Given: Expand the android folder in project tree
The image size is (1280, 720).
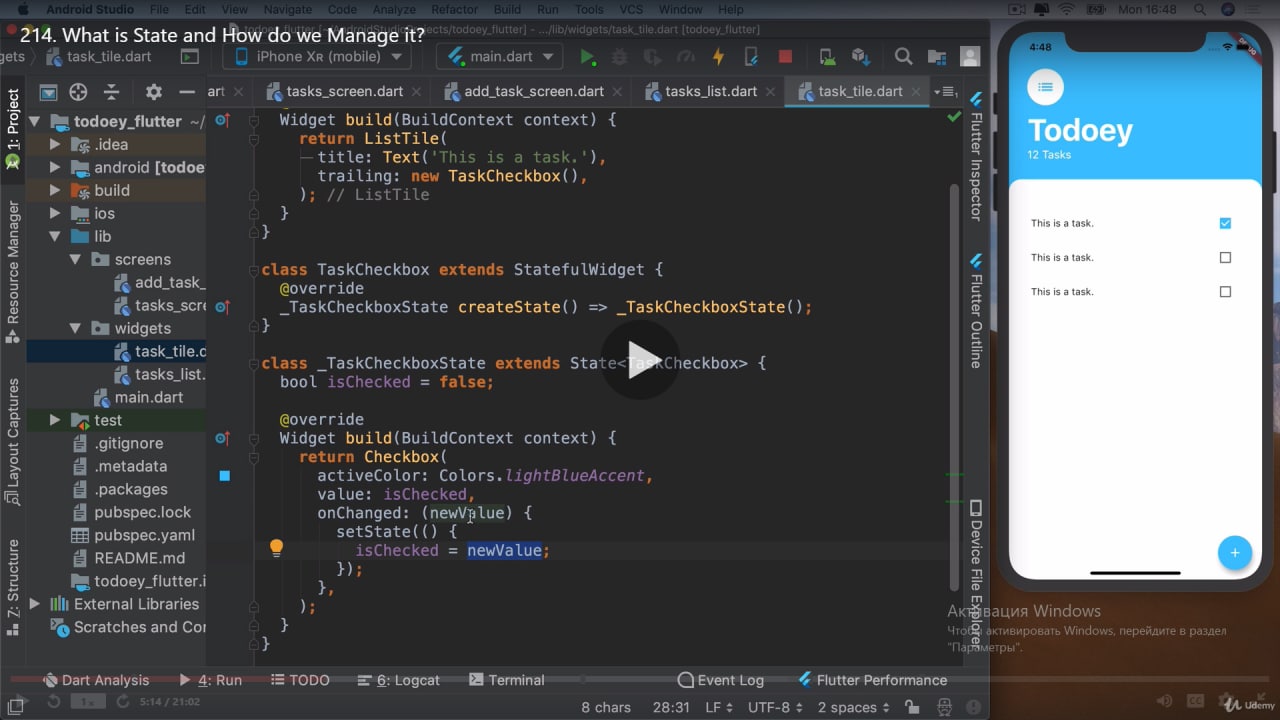Looking at the screenshot, I should click(55, 168).
